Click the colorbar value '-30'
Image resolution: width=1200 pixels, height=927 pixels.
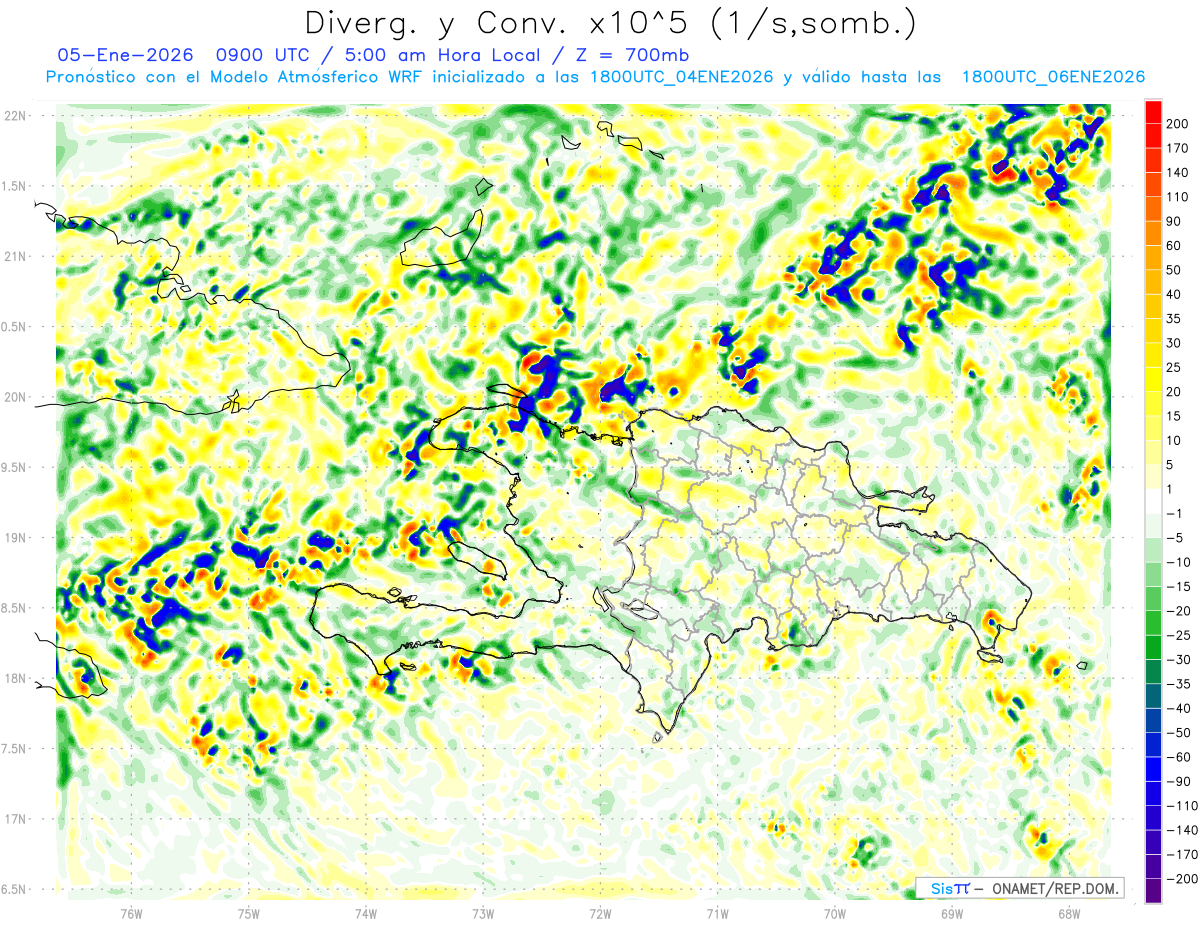click(1181, 659)
